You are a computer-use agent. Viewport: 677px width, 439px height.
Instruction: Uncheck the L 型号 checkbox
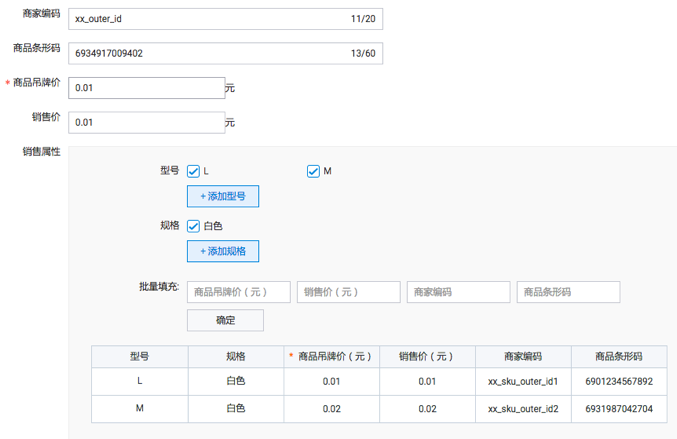click(194, 171)
